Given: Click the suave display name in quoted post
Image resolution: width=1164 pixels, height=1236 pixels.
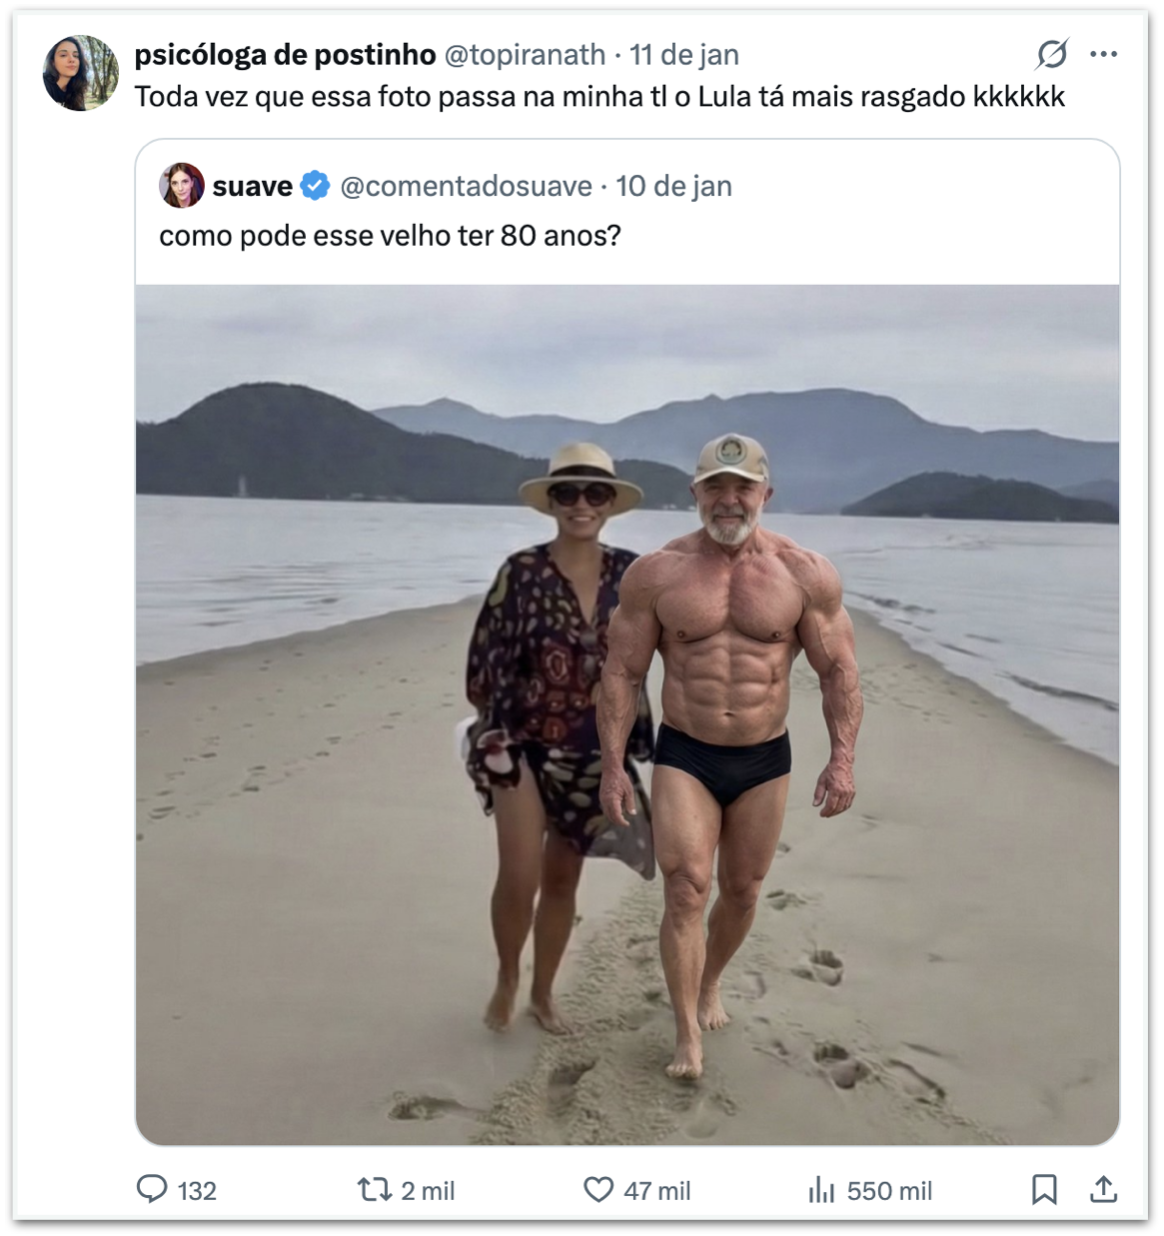Looking at the screenshot, I should pos(252,186).
